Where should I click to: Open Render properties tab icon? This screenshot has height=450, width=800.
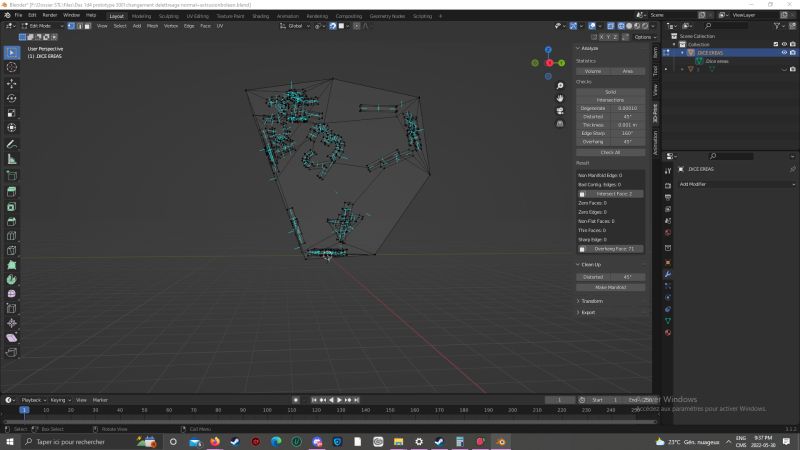pyautogui.click(x=668, y=186)
